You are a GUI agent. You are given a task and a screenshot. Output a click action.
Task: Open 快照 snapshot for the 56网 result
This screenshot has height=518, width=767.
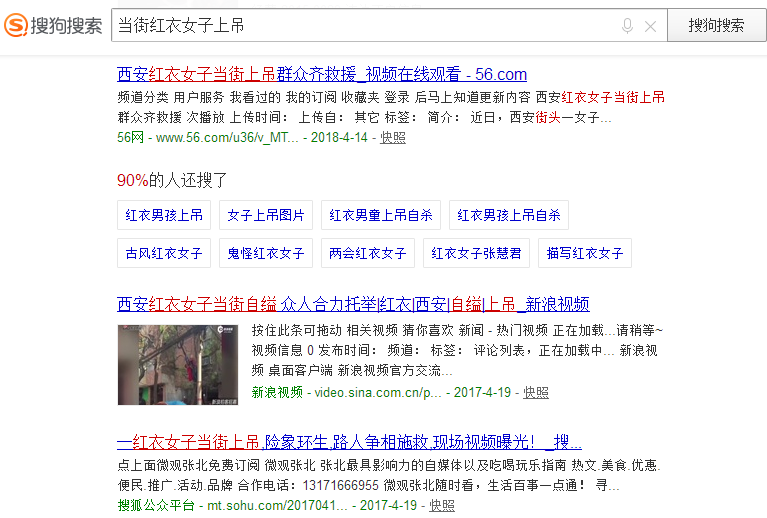click(x=393, y=138)
